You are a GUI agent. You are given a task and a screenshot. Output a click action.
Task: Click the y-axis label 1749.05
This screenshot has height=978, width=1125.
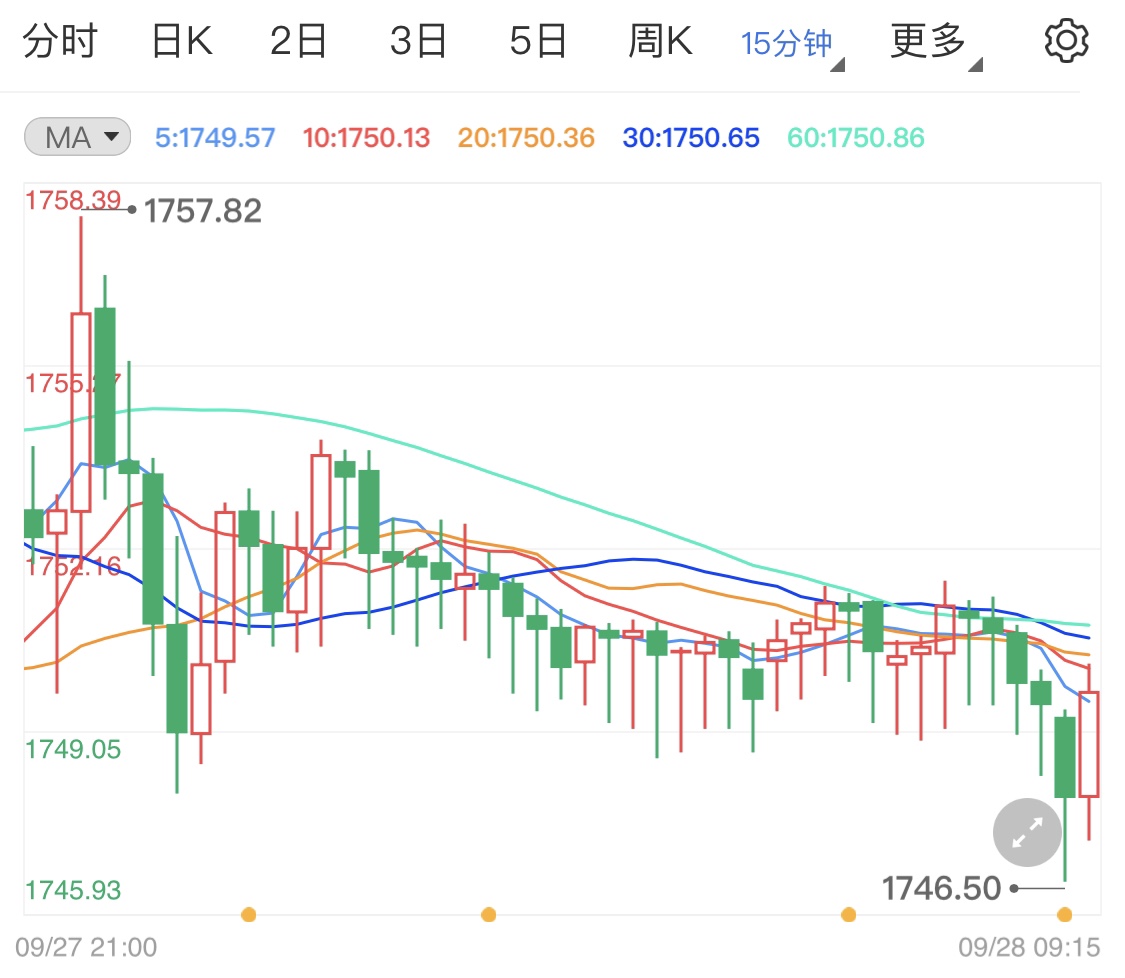[x=73, y=749]
